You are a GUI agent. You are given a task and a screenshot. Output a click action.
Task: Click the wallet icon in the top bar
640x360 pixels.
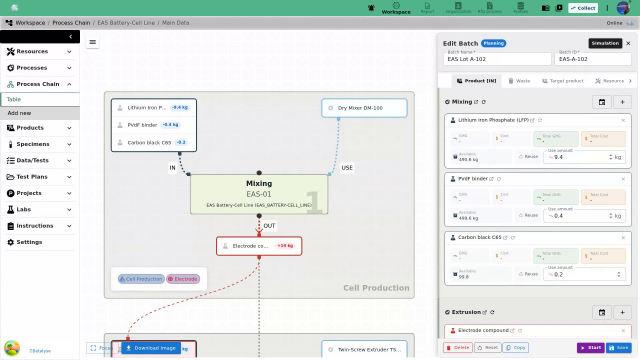click(x=545, y=8)
